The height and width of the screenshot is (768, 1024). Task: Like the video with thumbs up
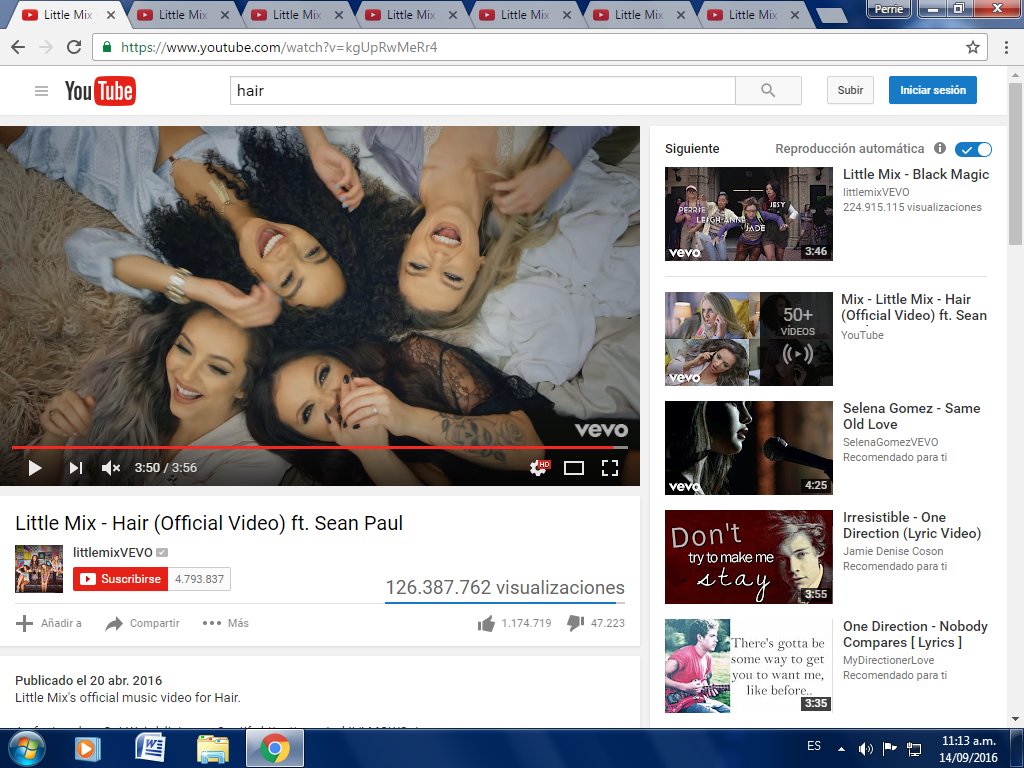coord(486,624)
